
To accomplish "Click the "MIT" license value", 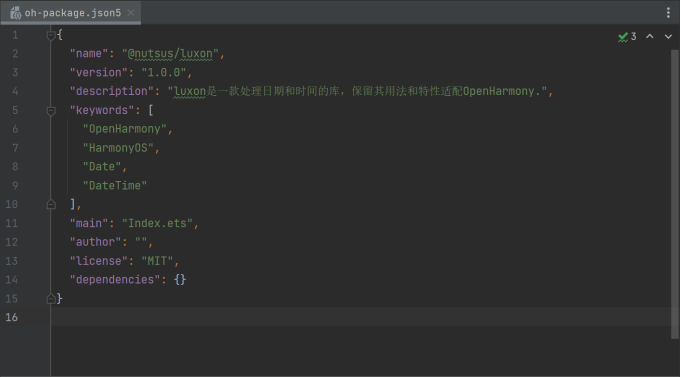I will click(x=157, y=261).
